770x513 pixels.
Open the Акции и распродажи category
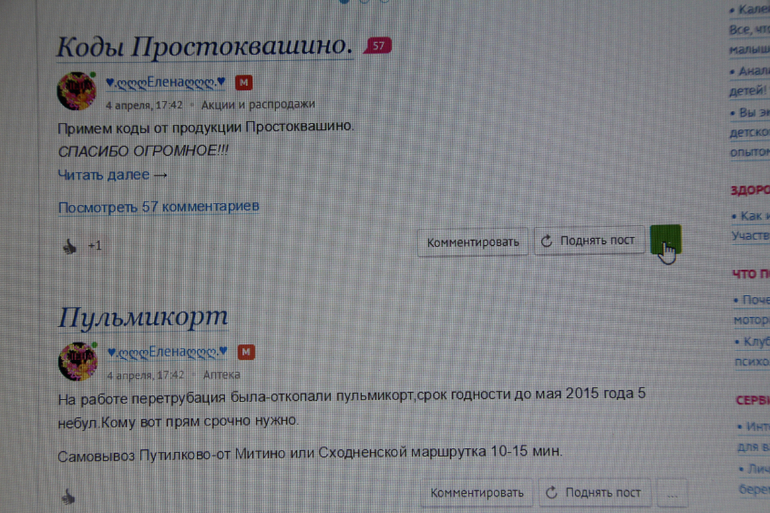click(258, 104)
